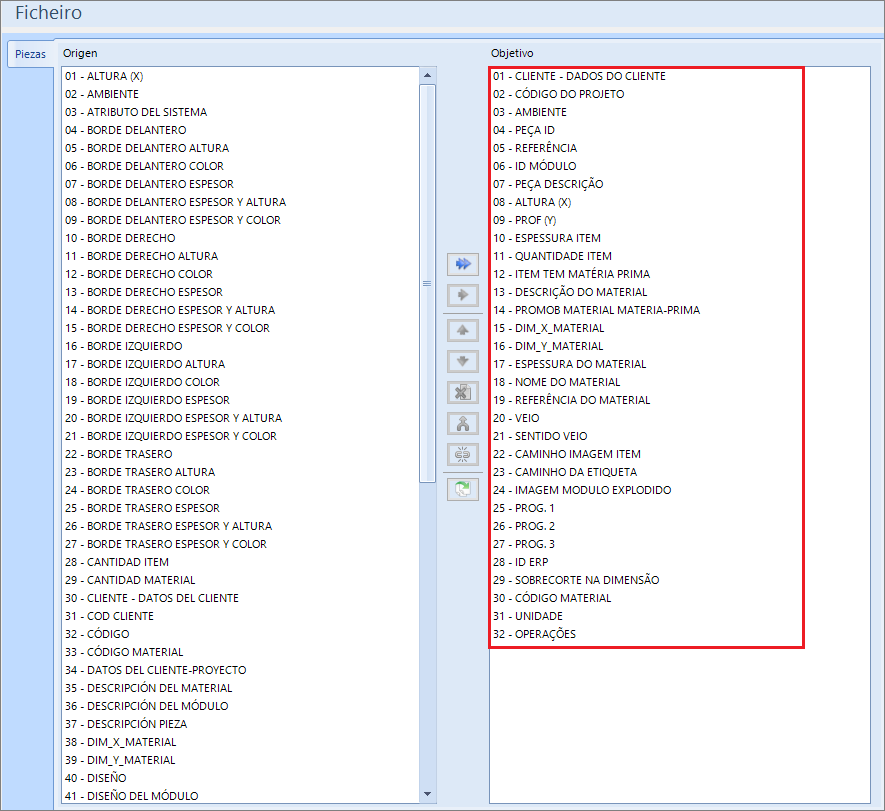This screenshot has width=885, height=811.
Task: Select '12 - ITEM TEM MATÉRIA PRIMA'
Action: pos(572,274)
